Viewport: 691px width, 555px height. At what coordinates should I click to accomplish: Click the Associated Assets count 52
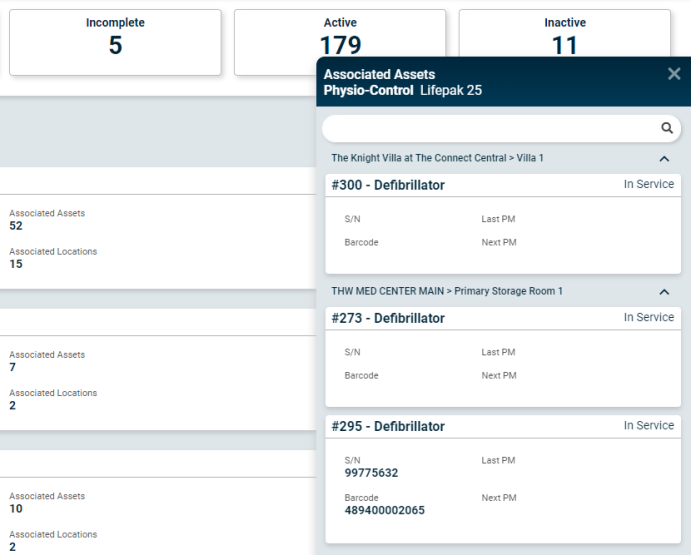point(16,226)
